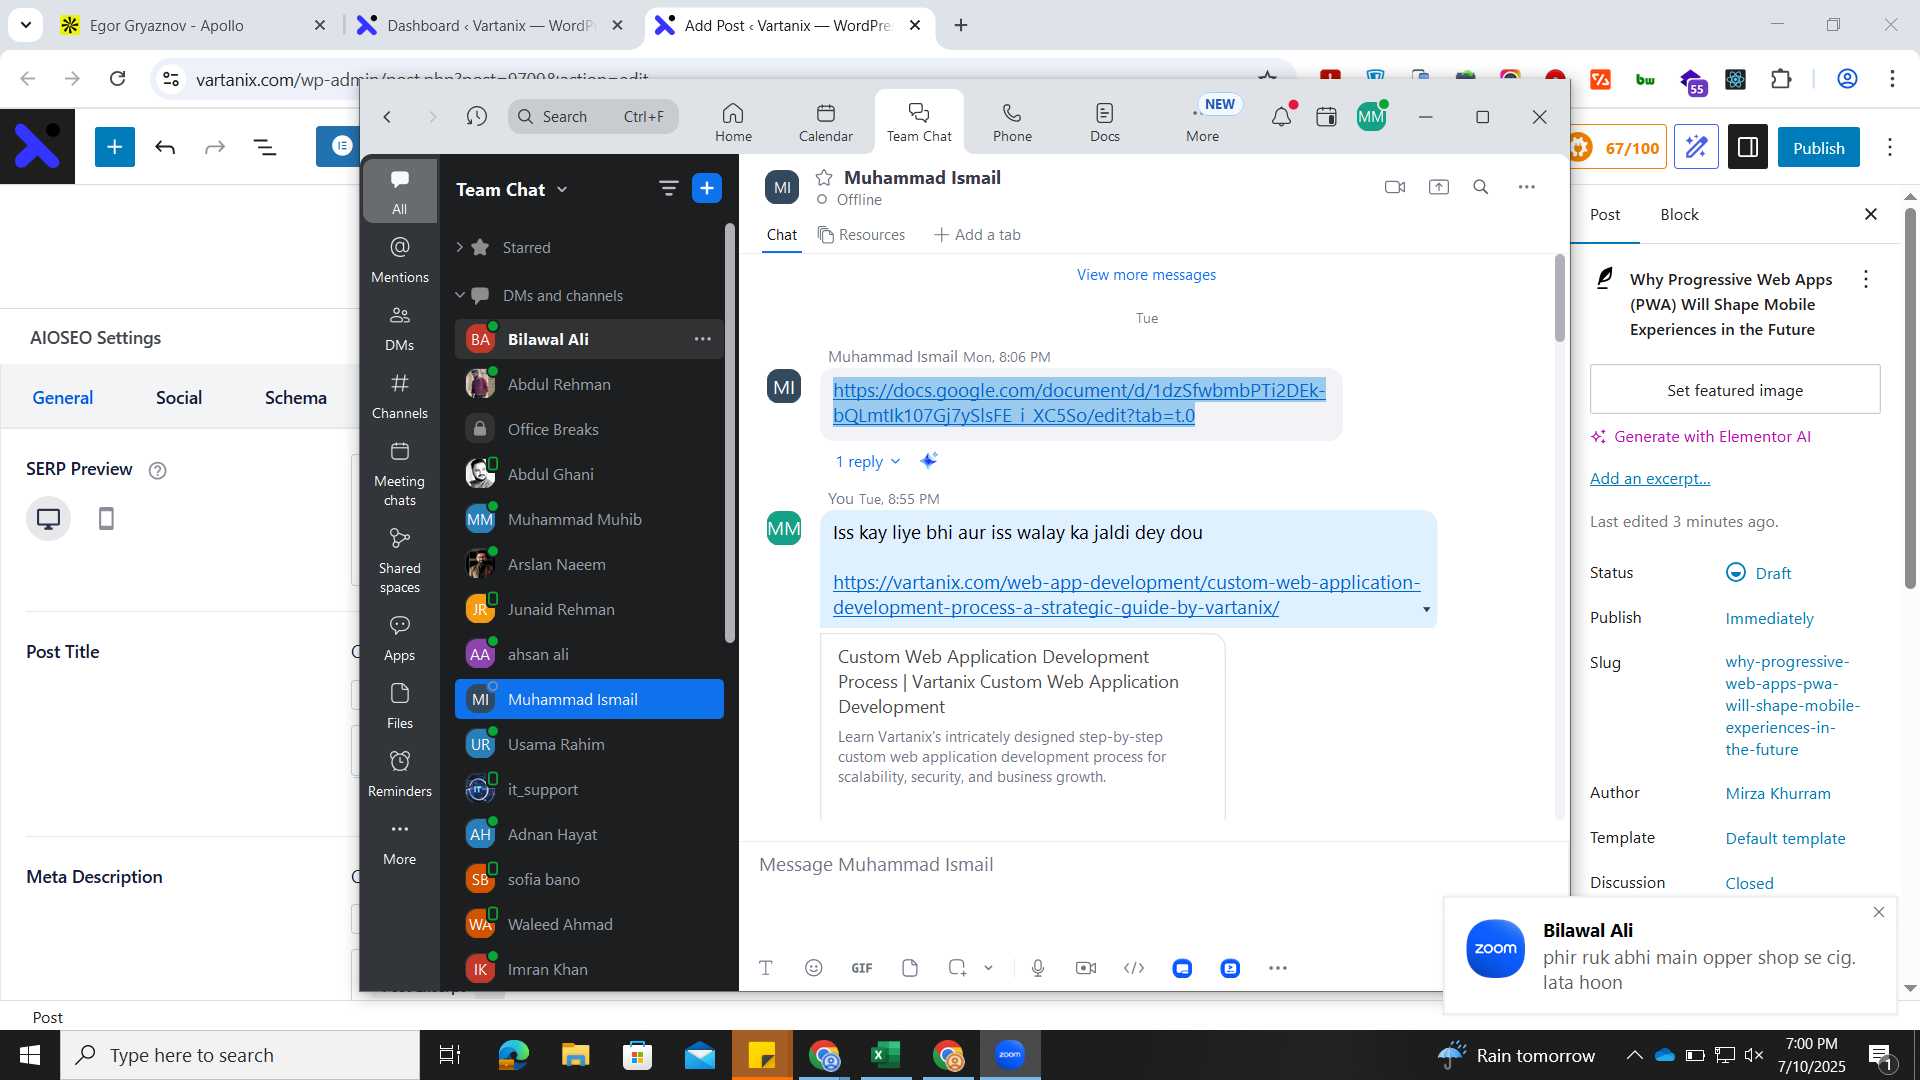Select mobile SERP preview
Screen dimensions: 1920x1080
pyautogui.click(x=106, y=518)
